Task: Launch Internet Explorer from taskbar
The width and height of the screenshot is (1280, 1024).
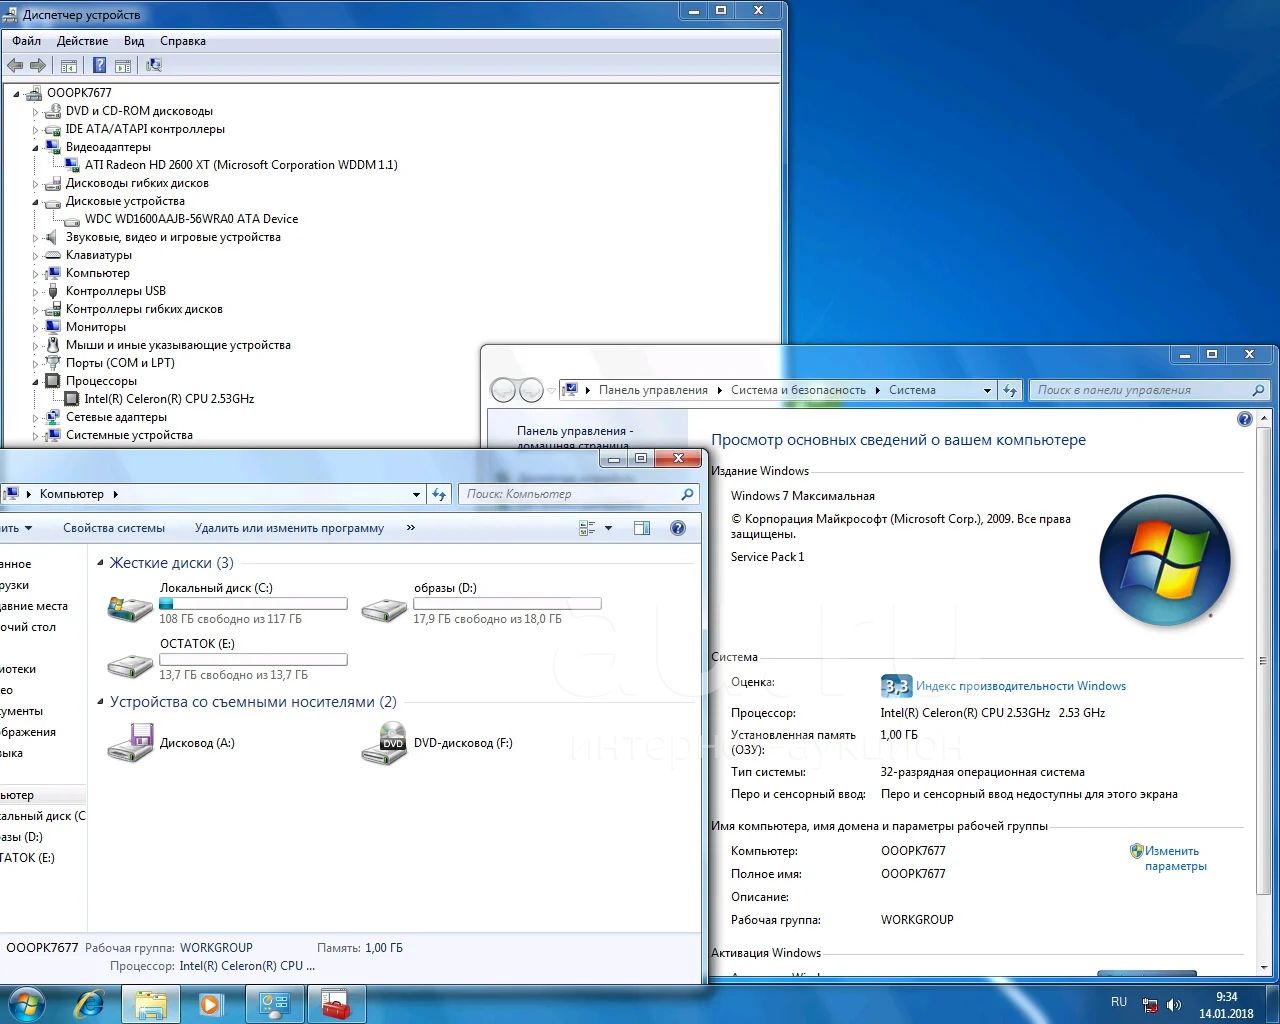Action: point(90,1004)
